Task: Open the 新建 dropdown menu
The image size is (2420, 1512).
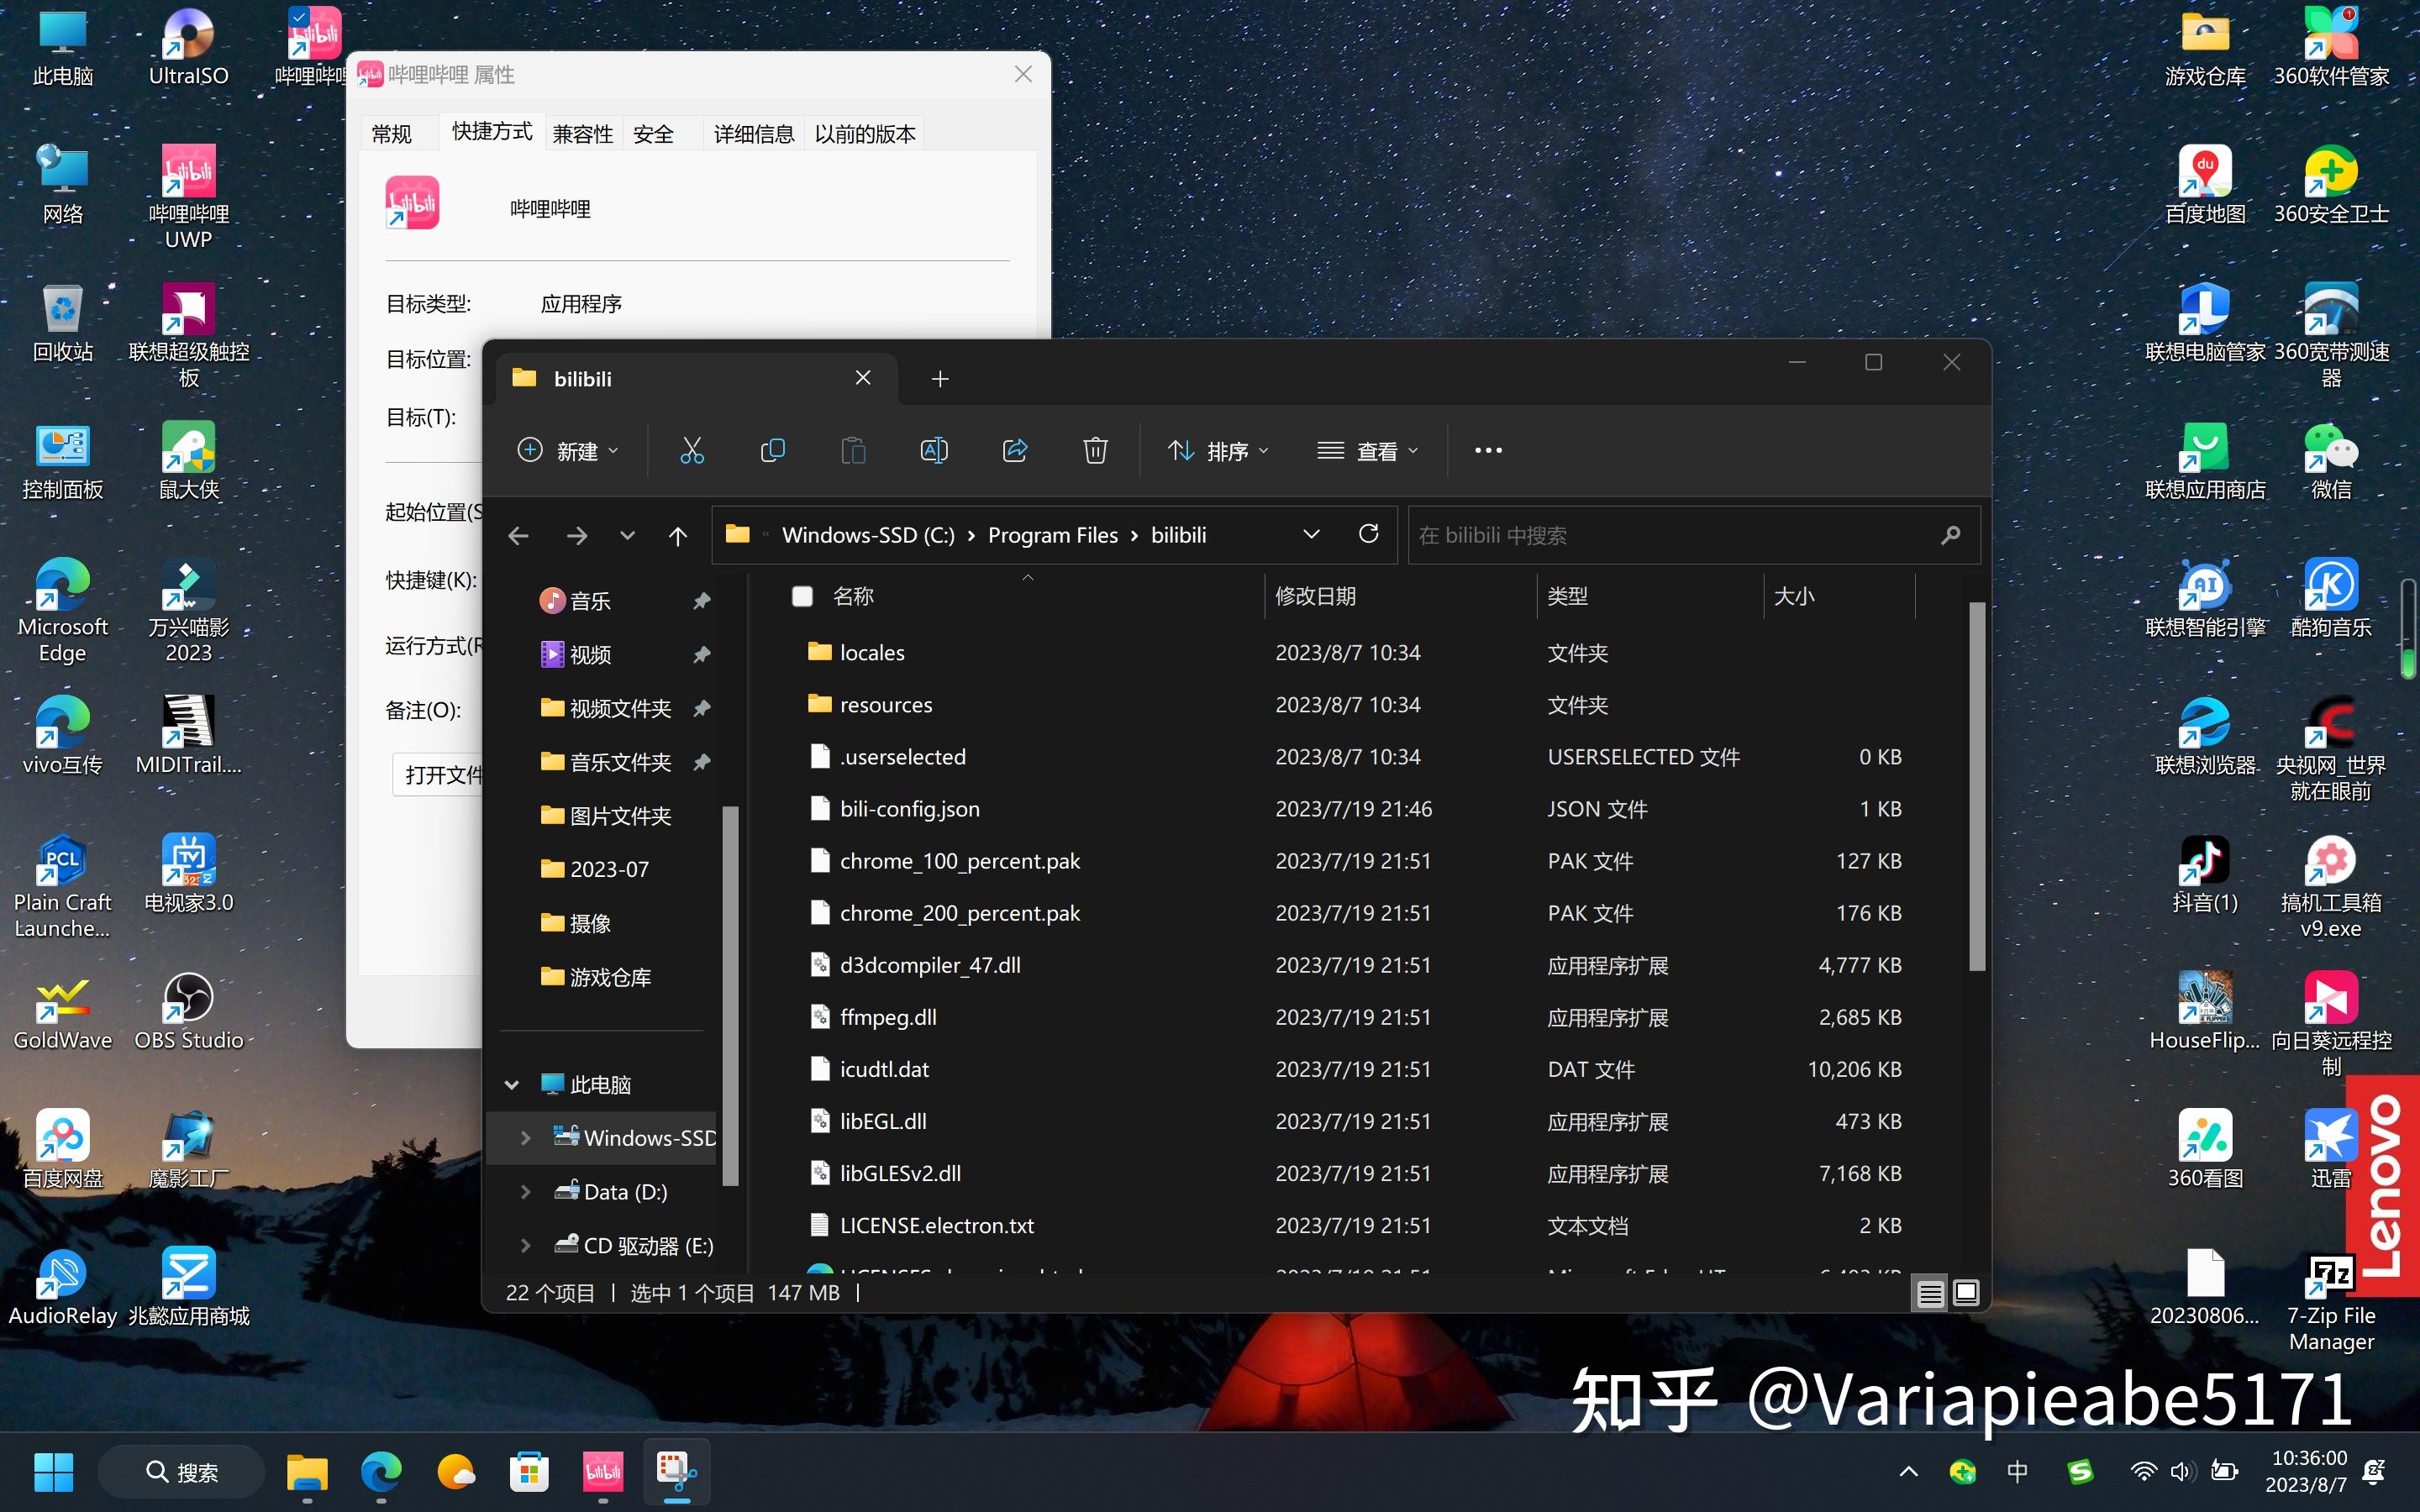Action: 568,451
